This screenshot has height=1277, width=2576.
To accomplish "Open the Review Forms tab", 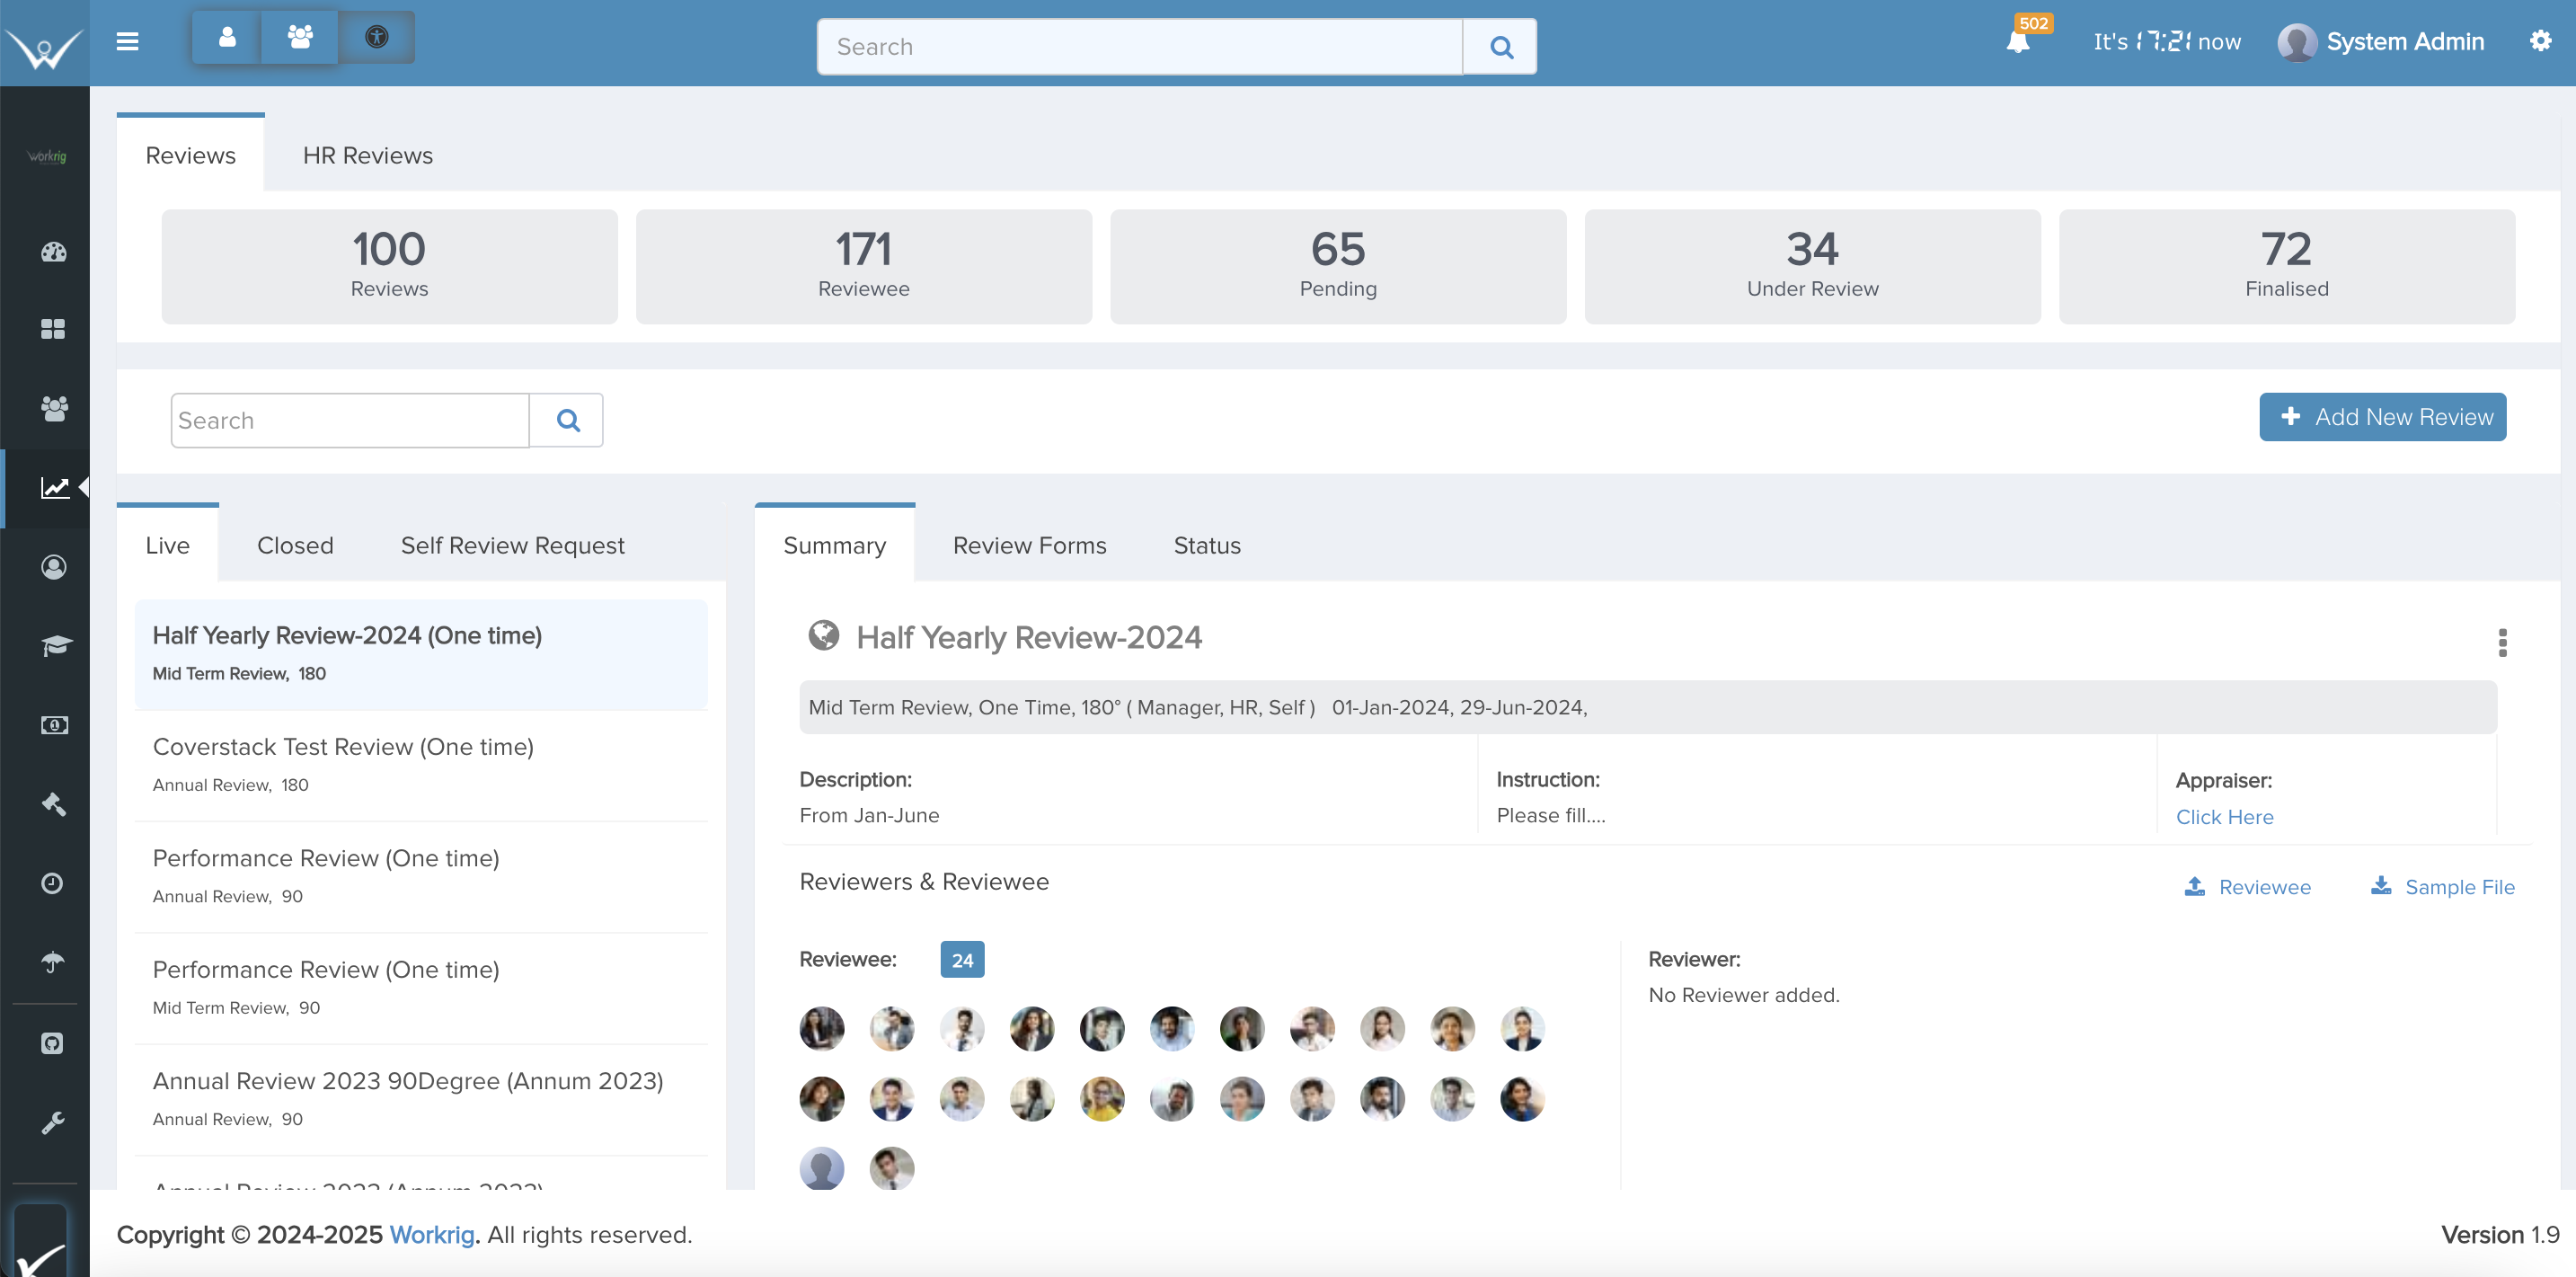I will 1029,545.
